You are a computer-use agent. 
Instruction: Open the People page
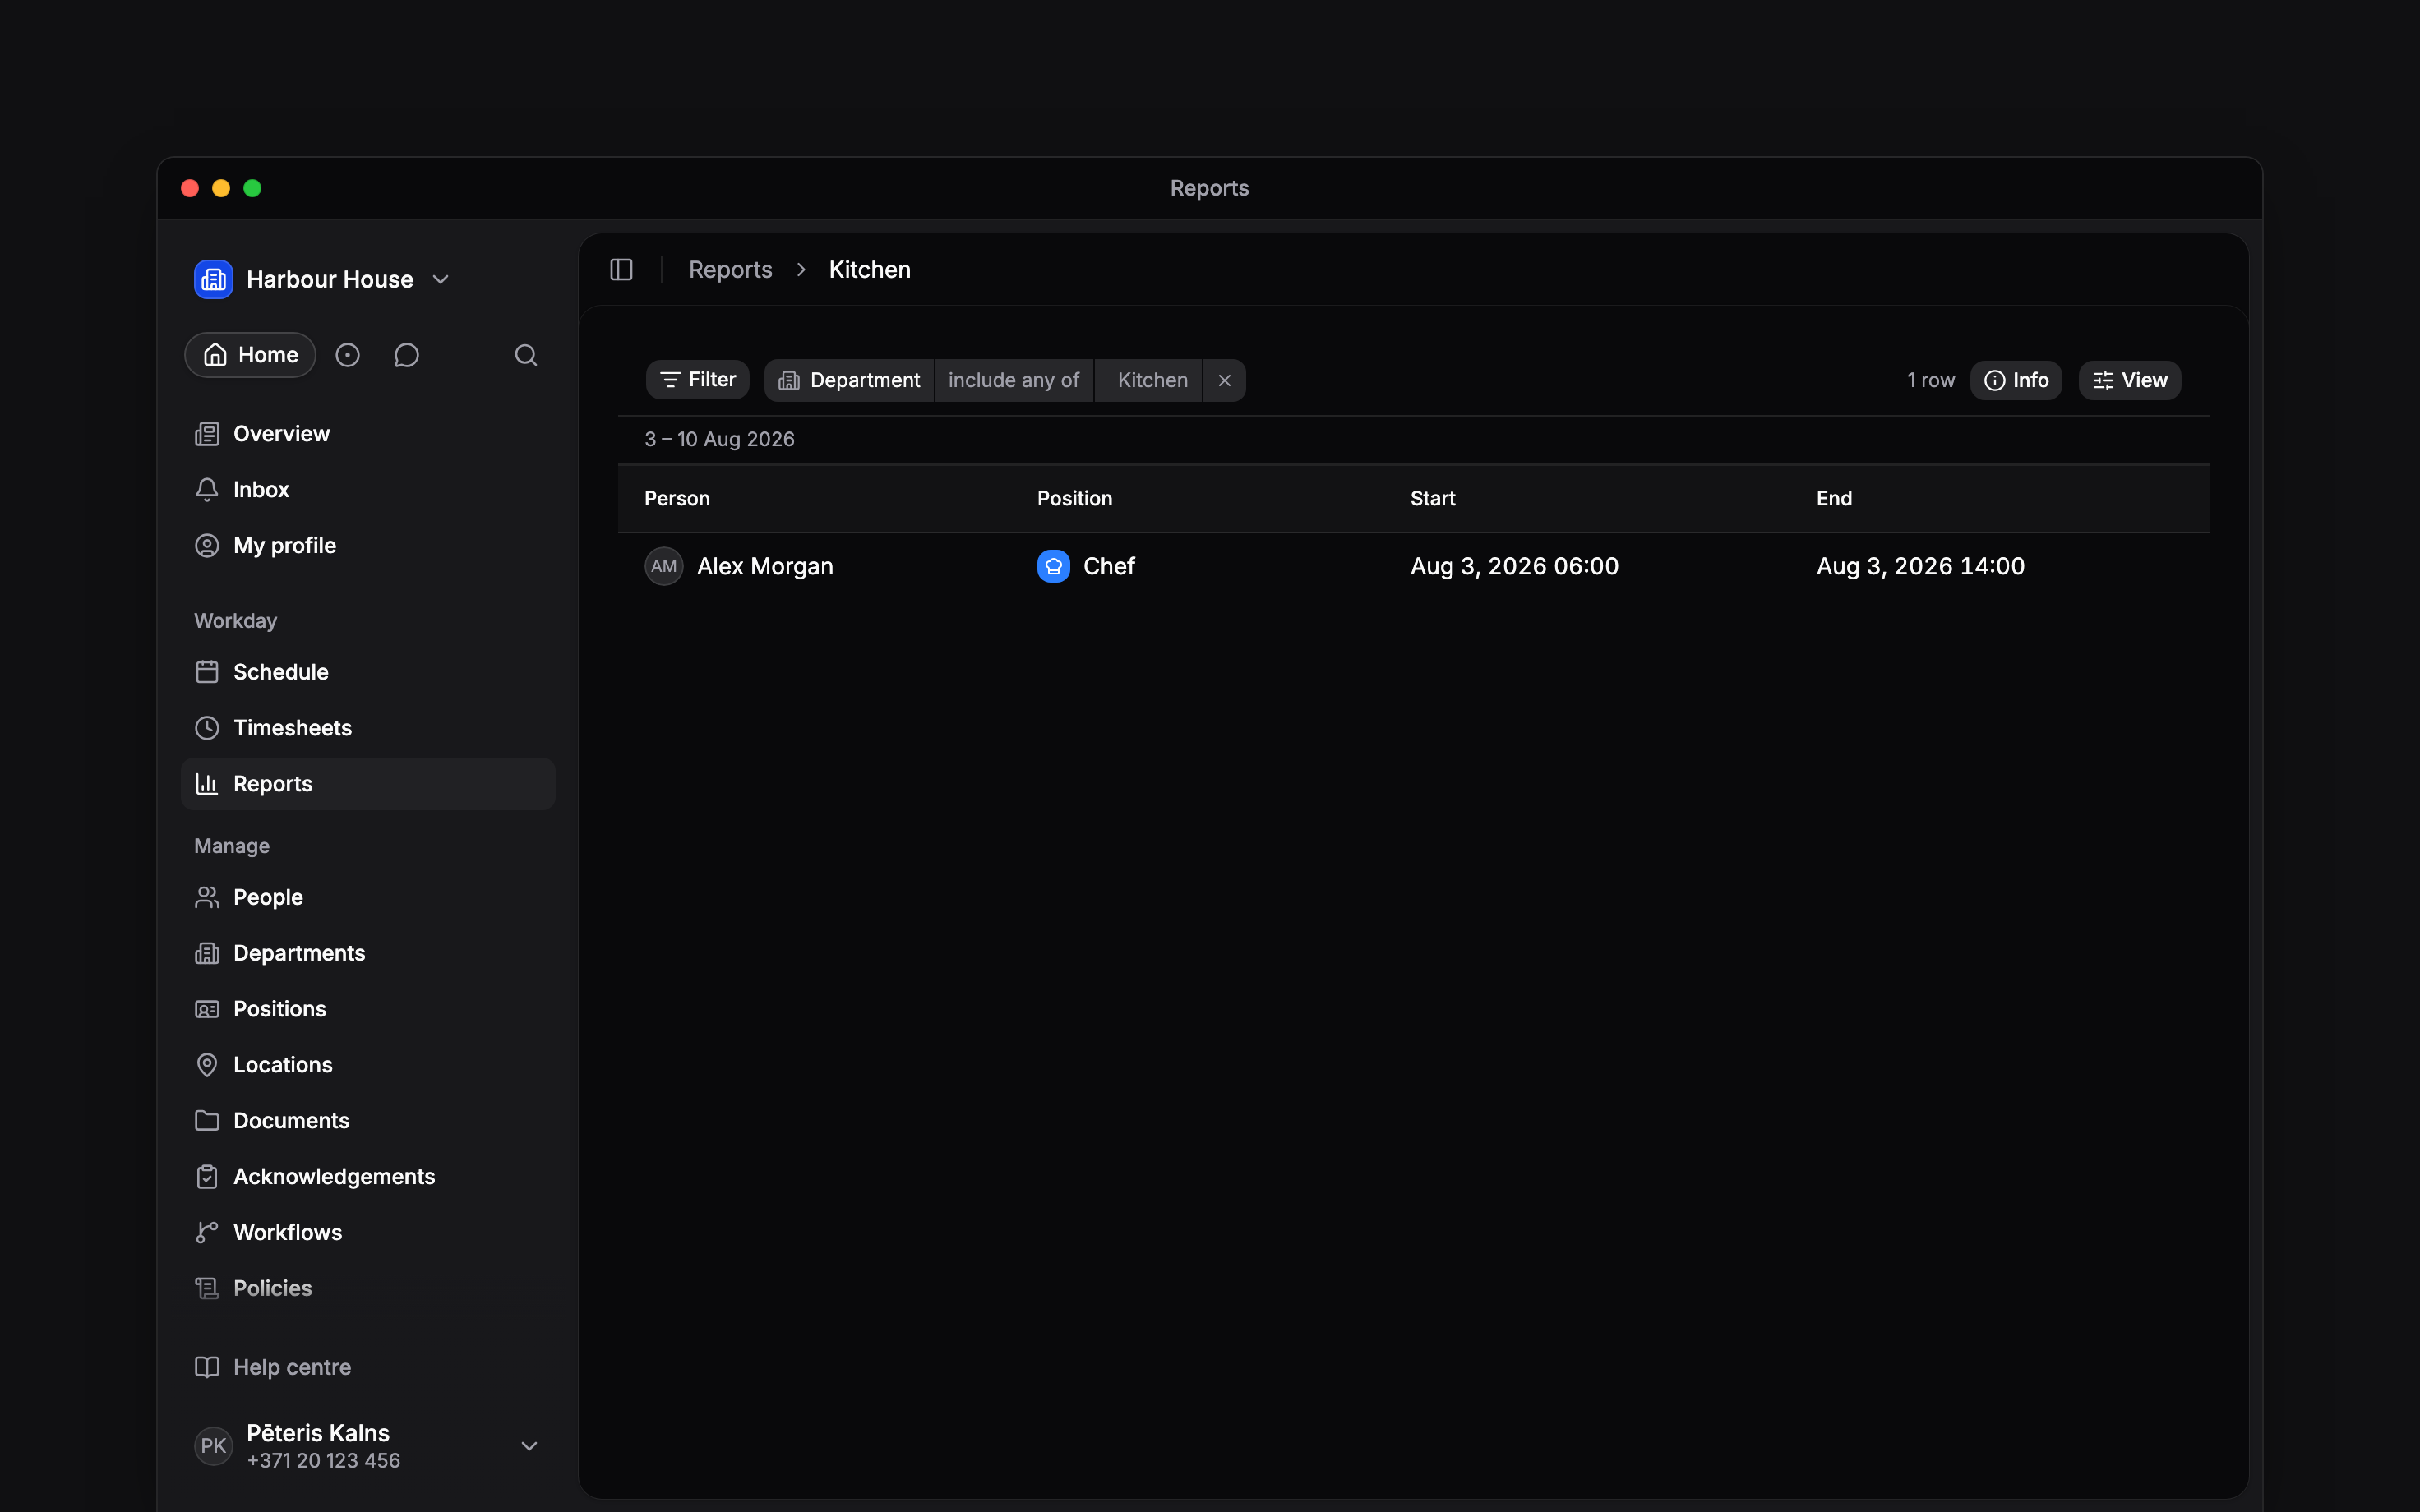pos(368,897)
